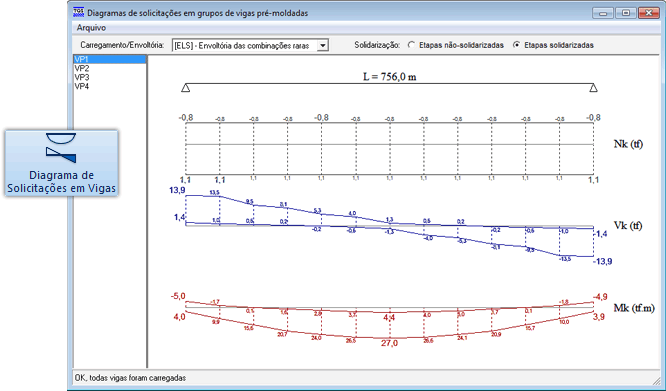
Task: Click the Diagrama de Solicitações em Vigas icon
Action: [61, 163]
